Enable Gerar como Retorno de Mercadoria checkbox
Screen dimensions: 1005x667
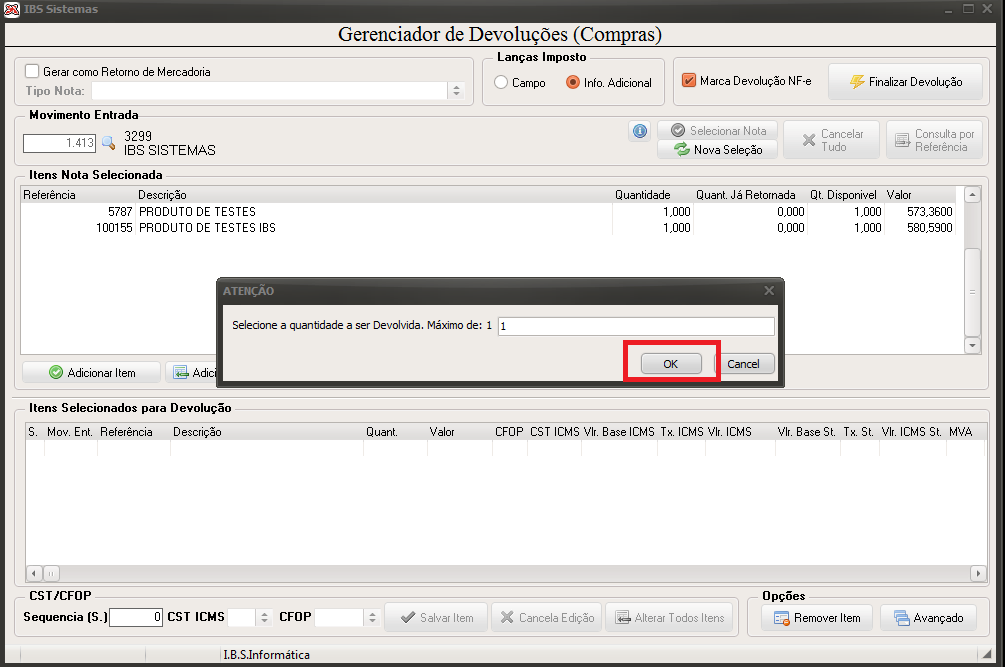(x=32, y=71)
